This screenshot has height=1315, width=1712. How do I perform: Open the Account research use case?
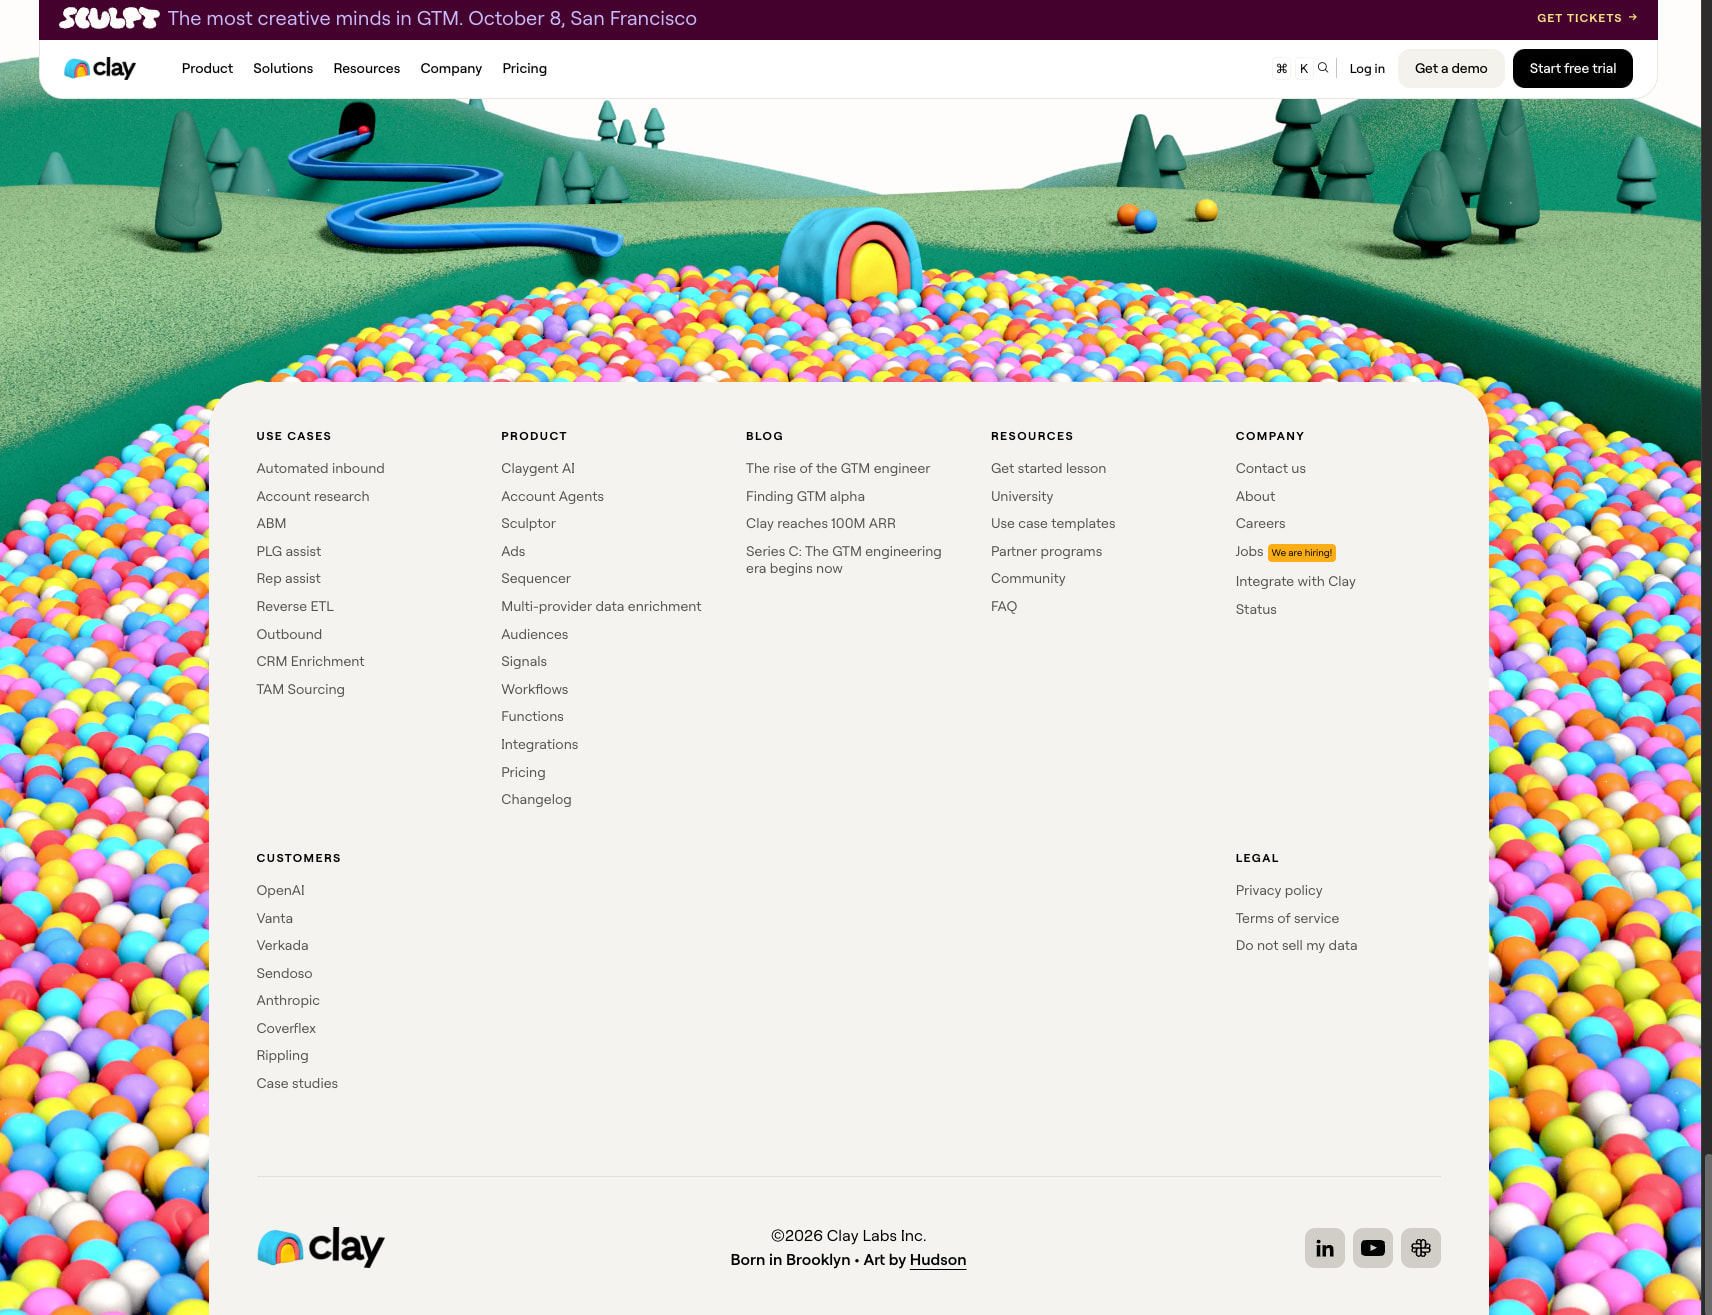(x=313, y=496)
